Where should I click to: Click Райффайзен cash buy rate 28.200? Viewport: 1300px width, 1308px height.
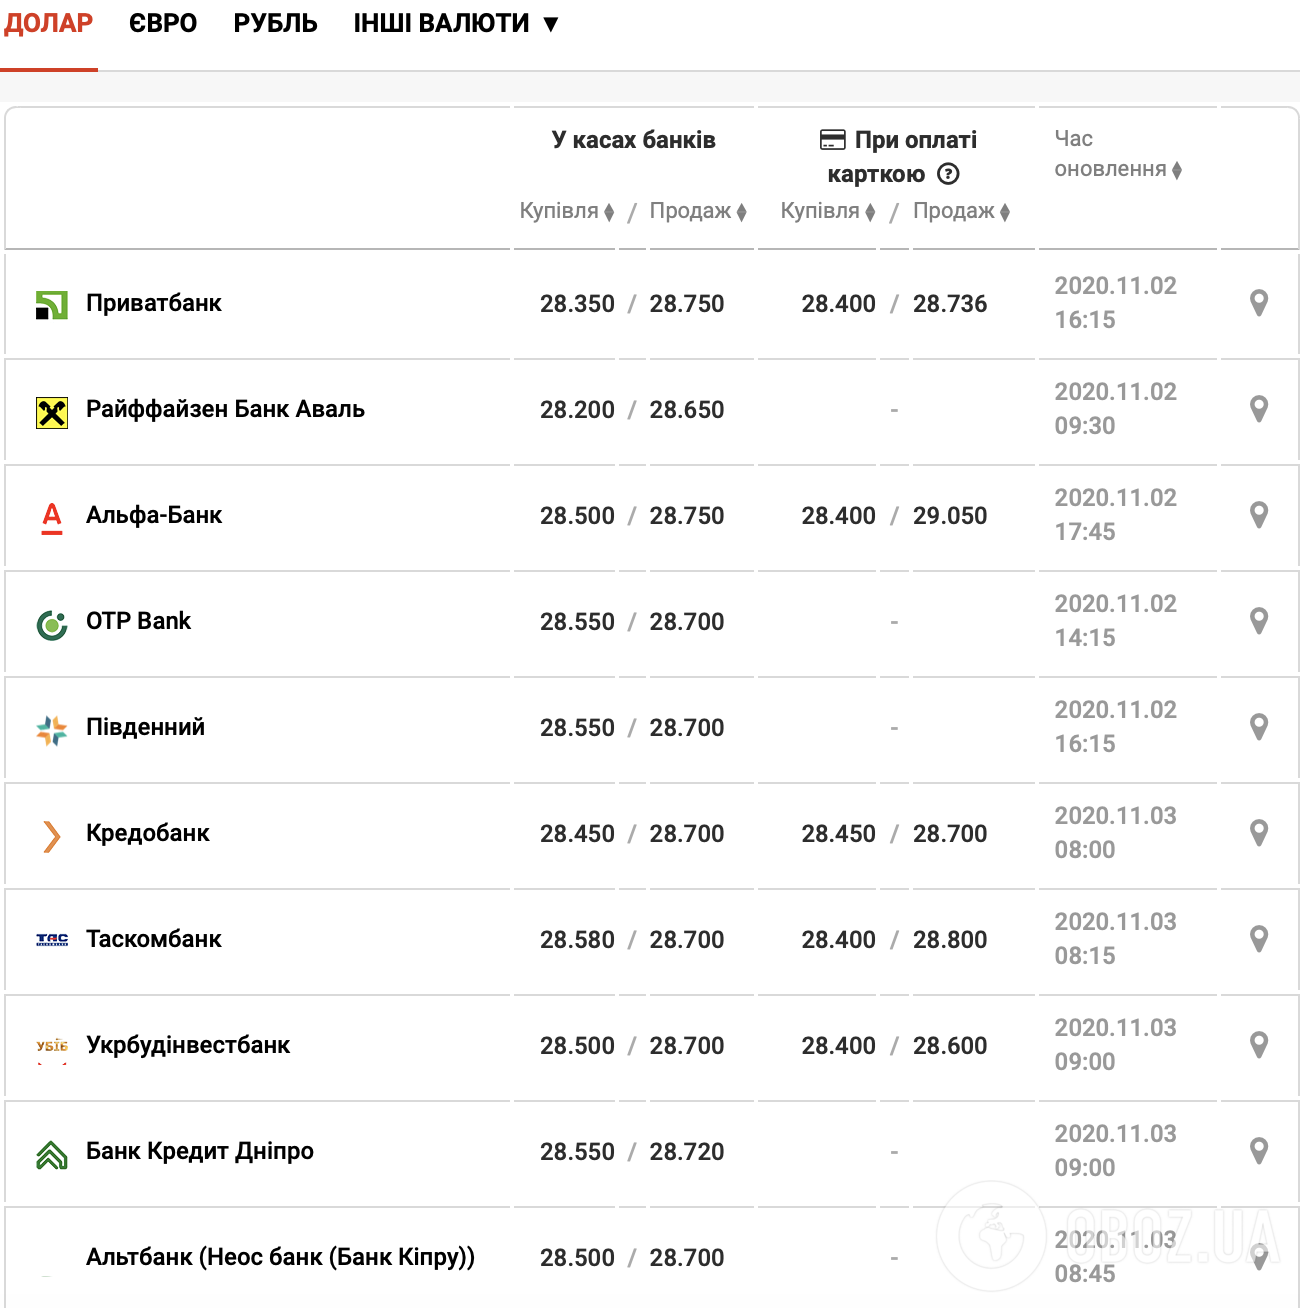pyautogui.click(x=577, y=410)
